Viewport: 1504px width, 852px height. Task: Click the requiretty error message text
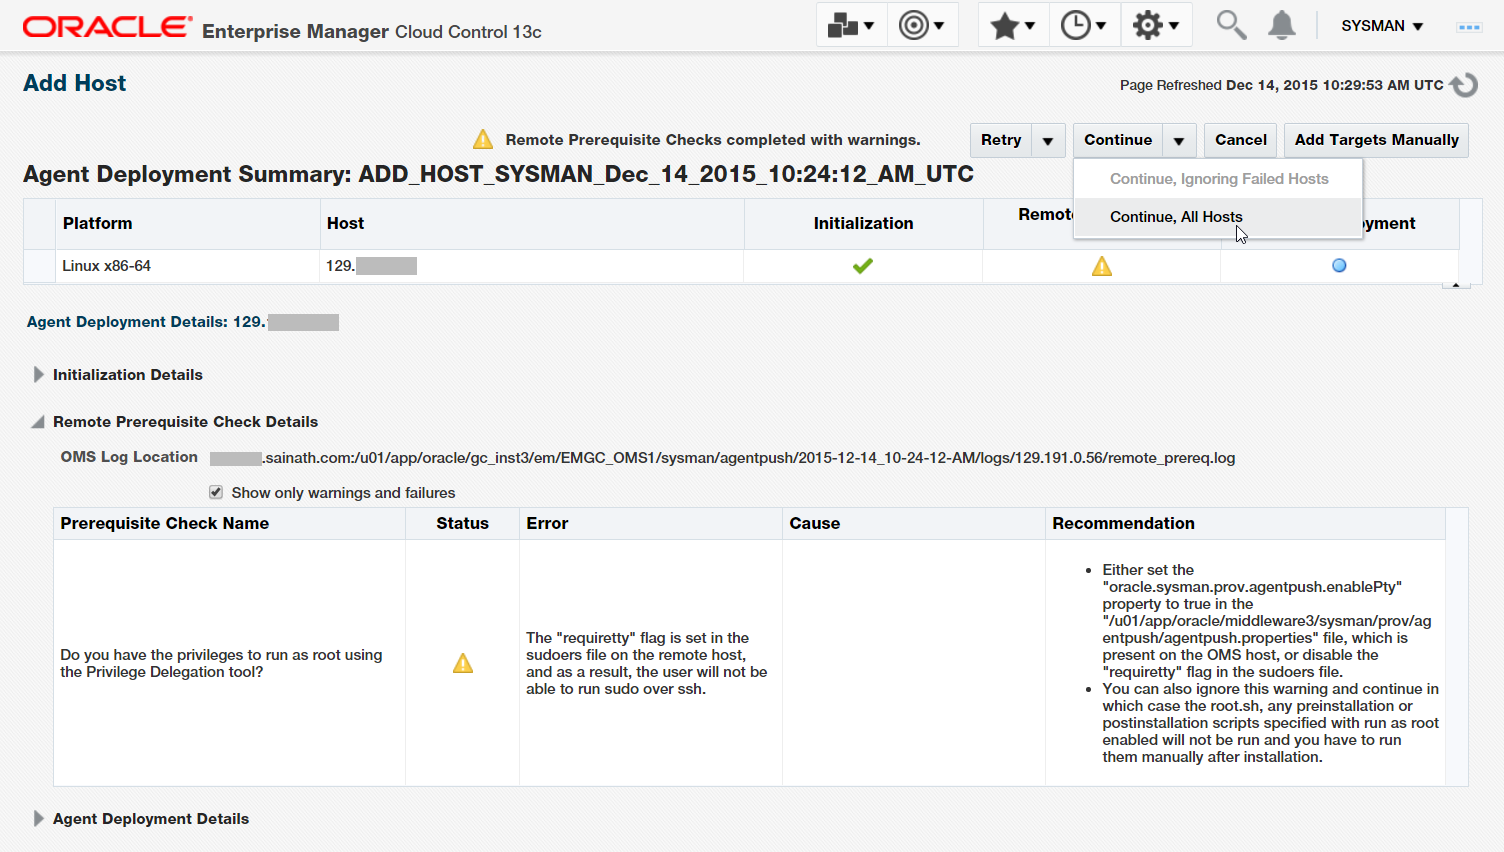[x=647, y=663]
